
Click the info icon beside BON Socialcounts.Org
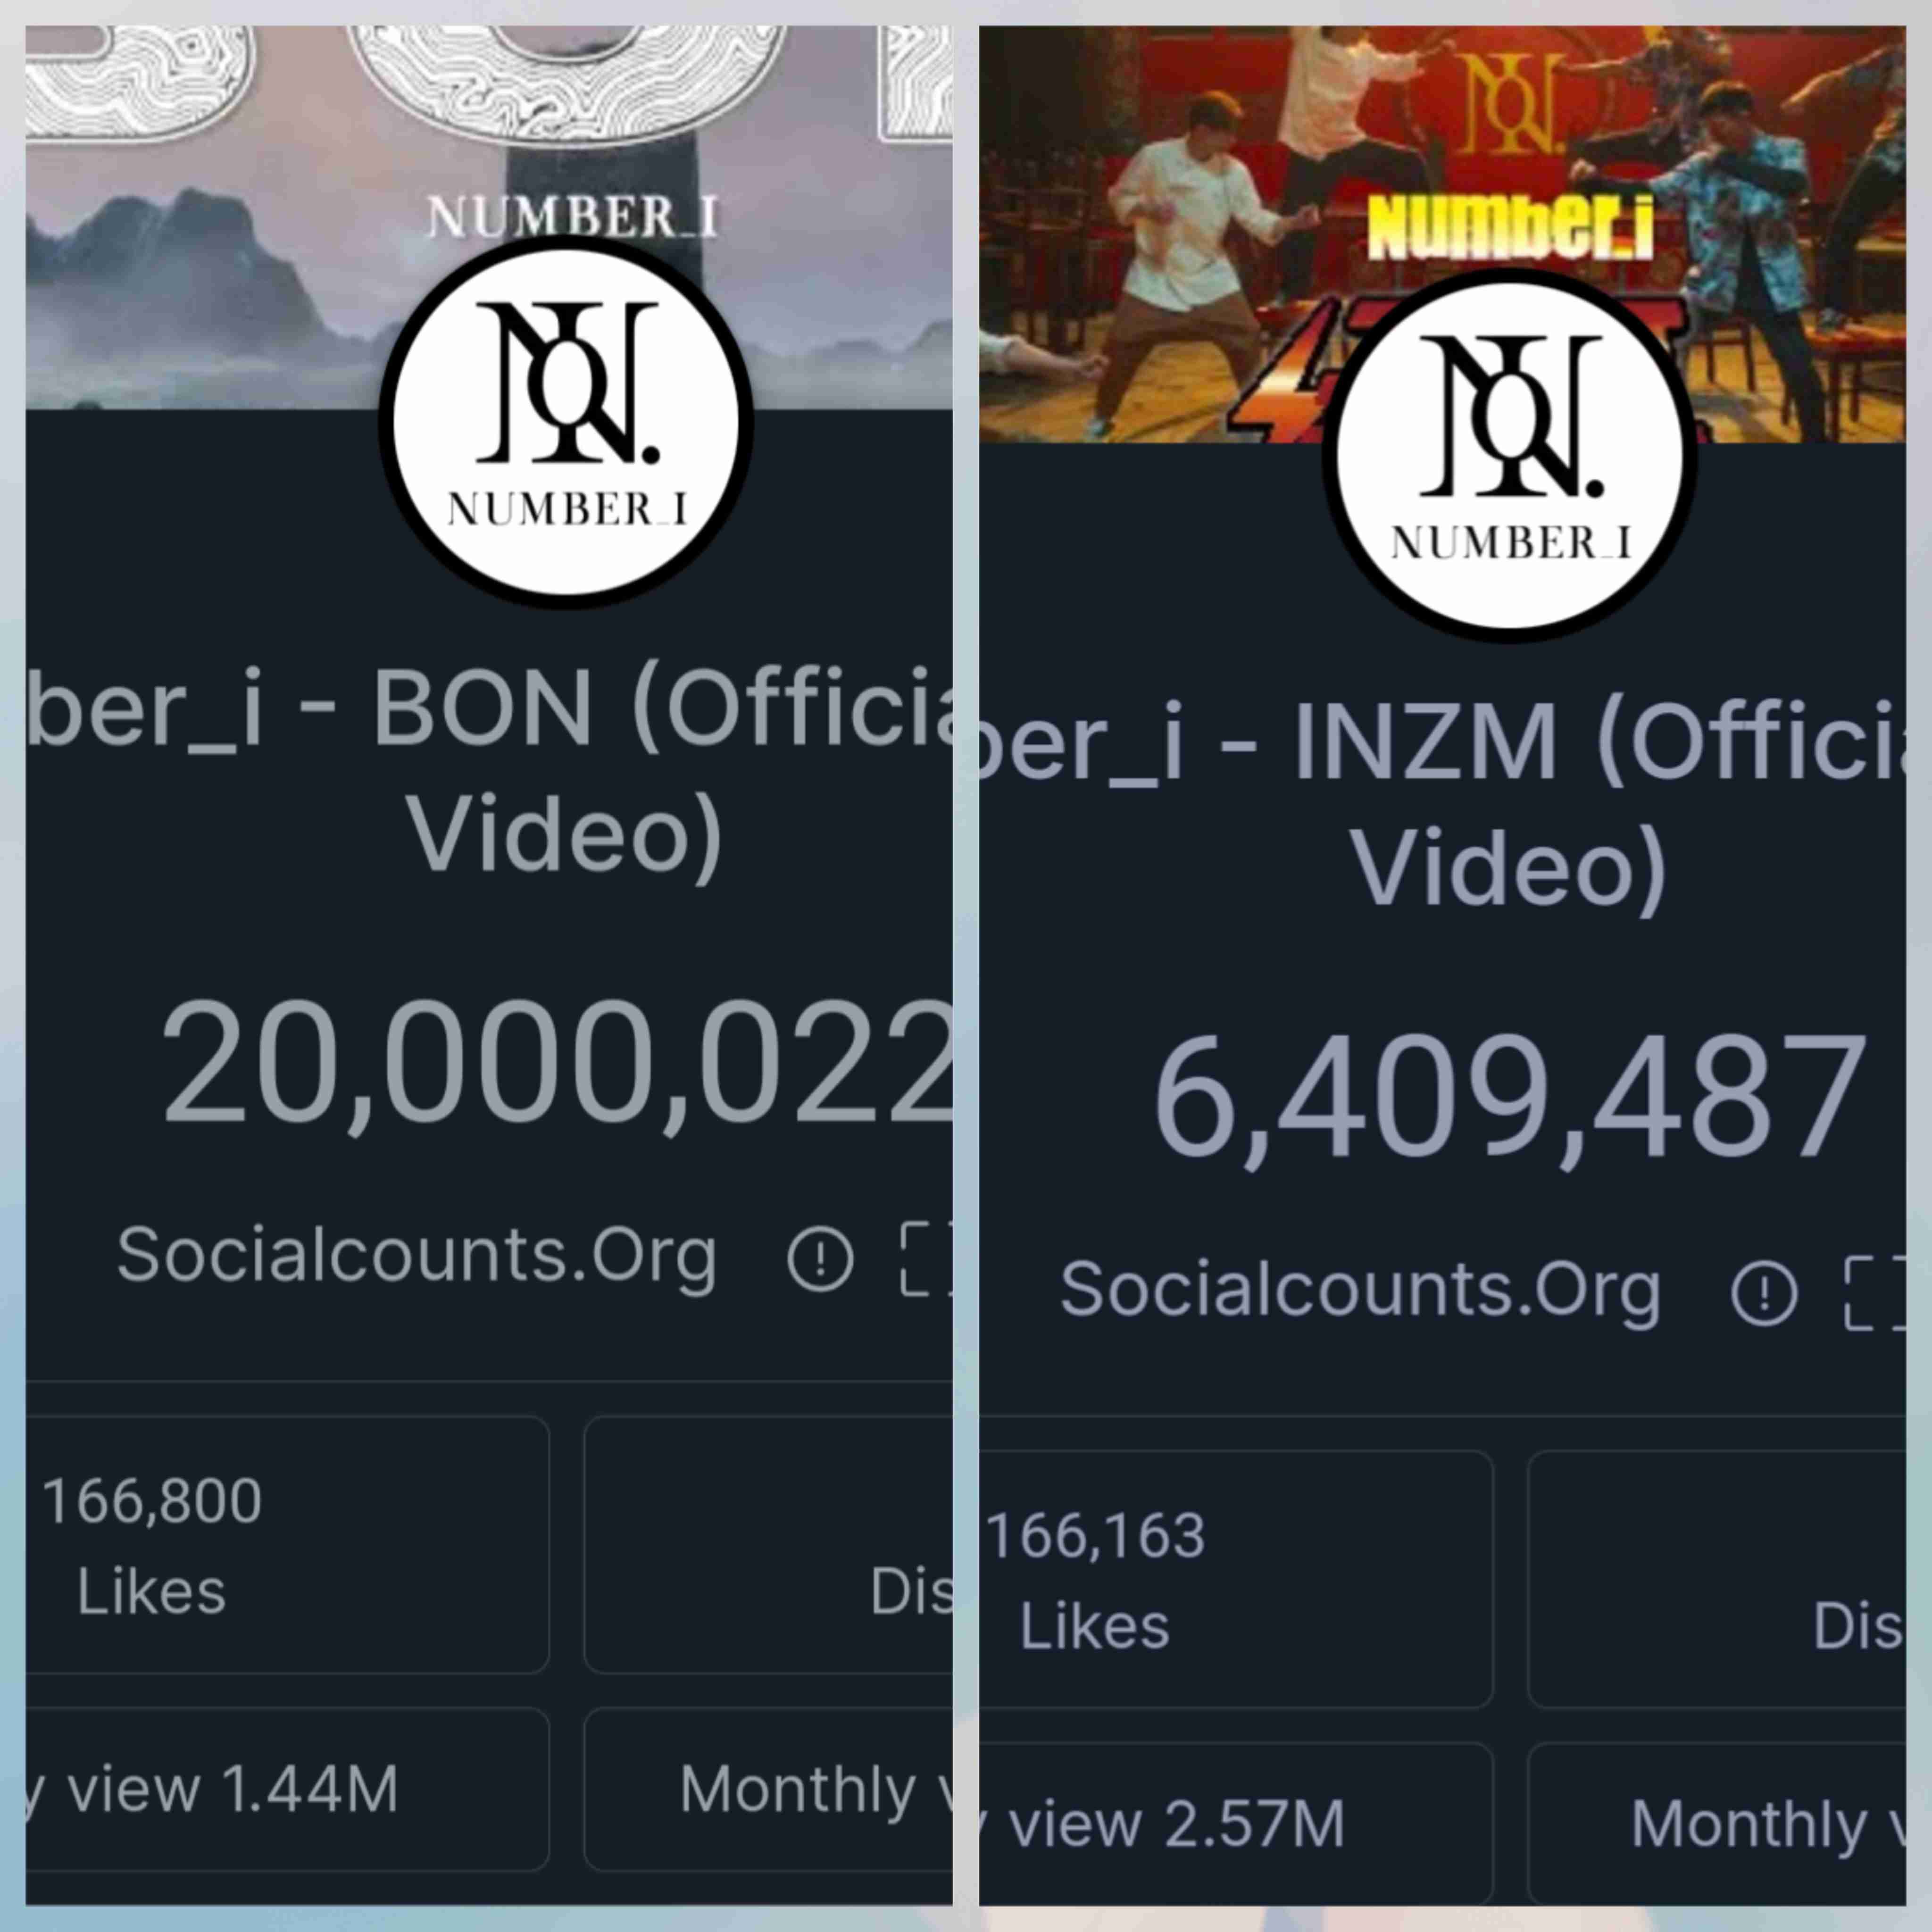pos(820,1258)
